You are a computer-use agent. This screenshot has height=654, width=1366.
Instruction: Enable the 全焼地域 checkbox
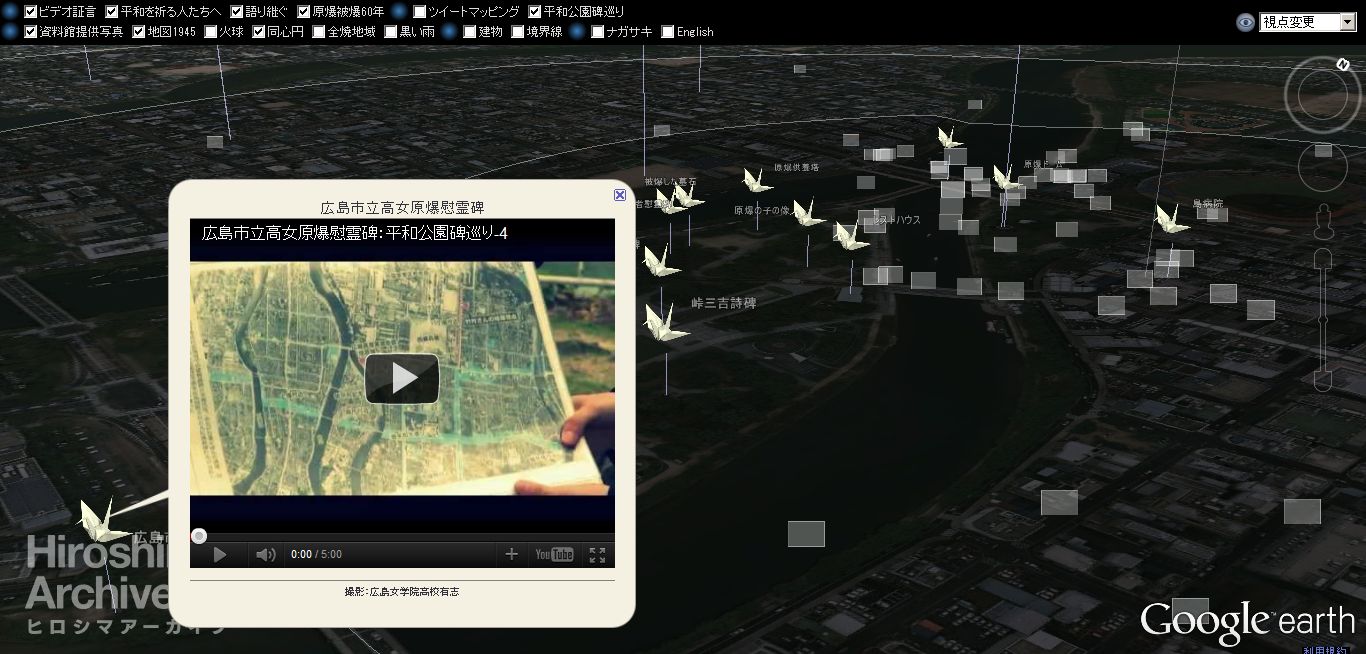[x=319, y=31]
